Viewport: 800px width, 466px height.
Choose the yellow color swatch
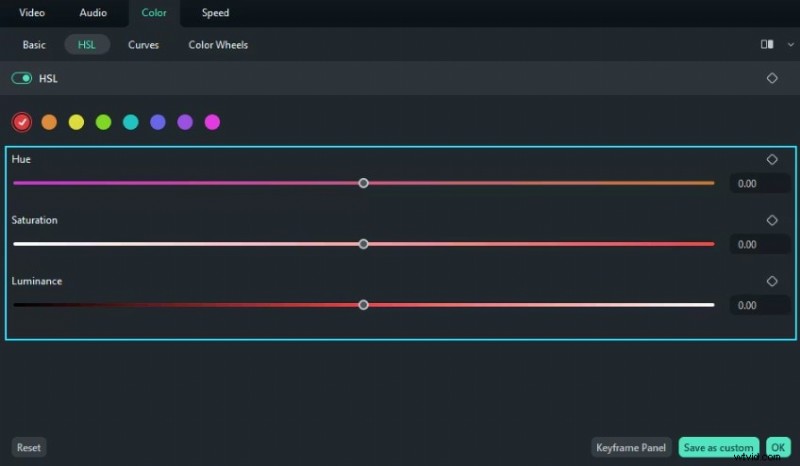76,122
